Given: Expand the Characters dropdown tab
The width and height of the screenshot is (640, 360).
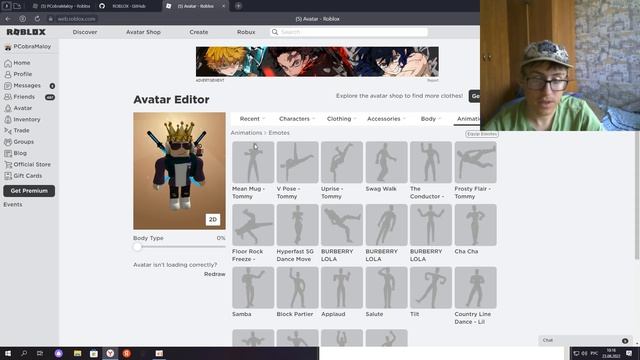Looking at the screenshot, I should [297, 119].
